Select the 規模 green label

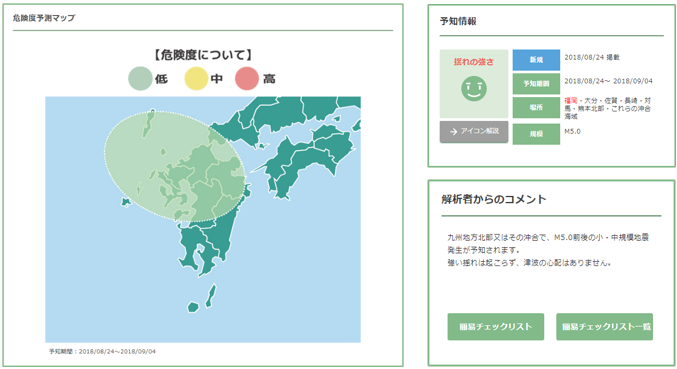coord(536,134)
